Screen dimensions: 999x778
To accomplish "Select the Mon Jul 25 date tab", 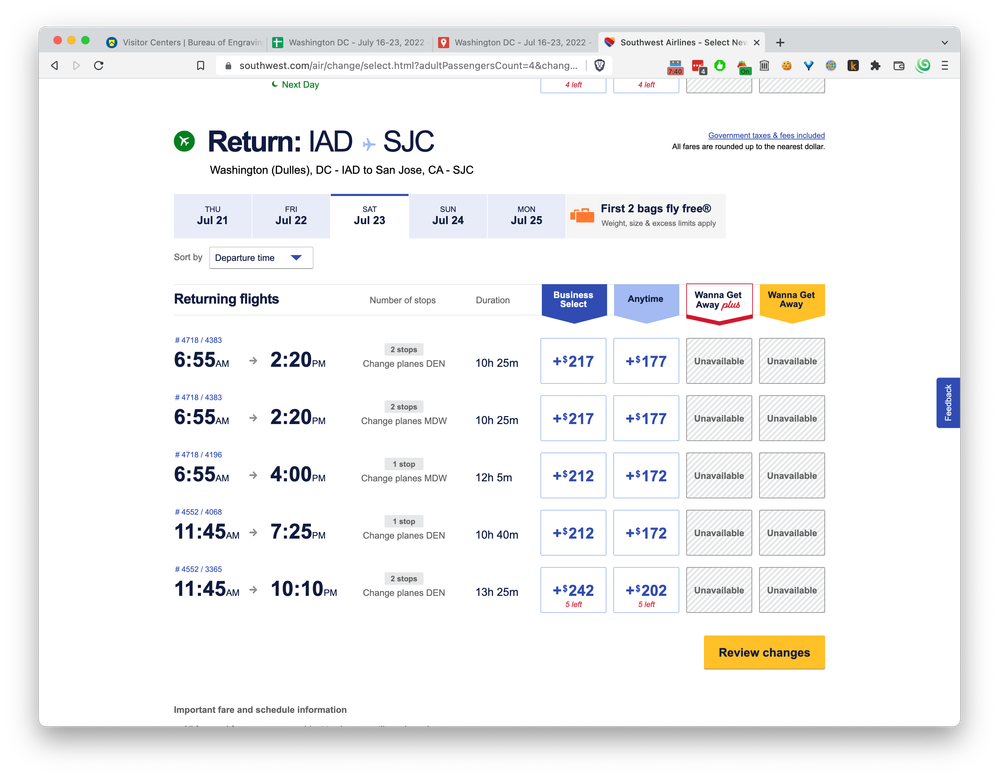I will 526,216.
